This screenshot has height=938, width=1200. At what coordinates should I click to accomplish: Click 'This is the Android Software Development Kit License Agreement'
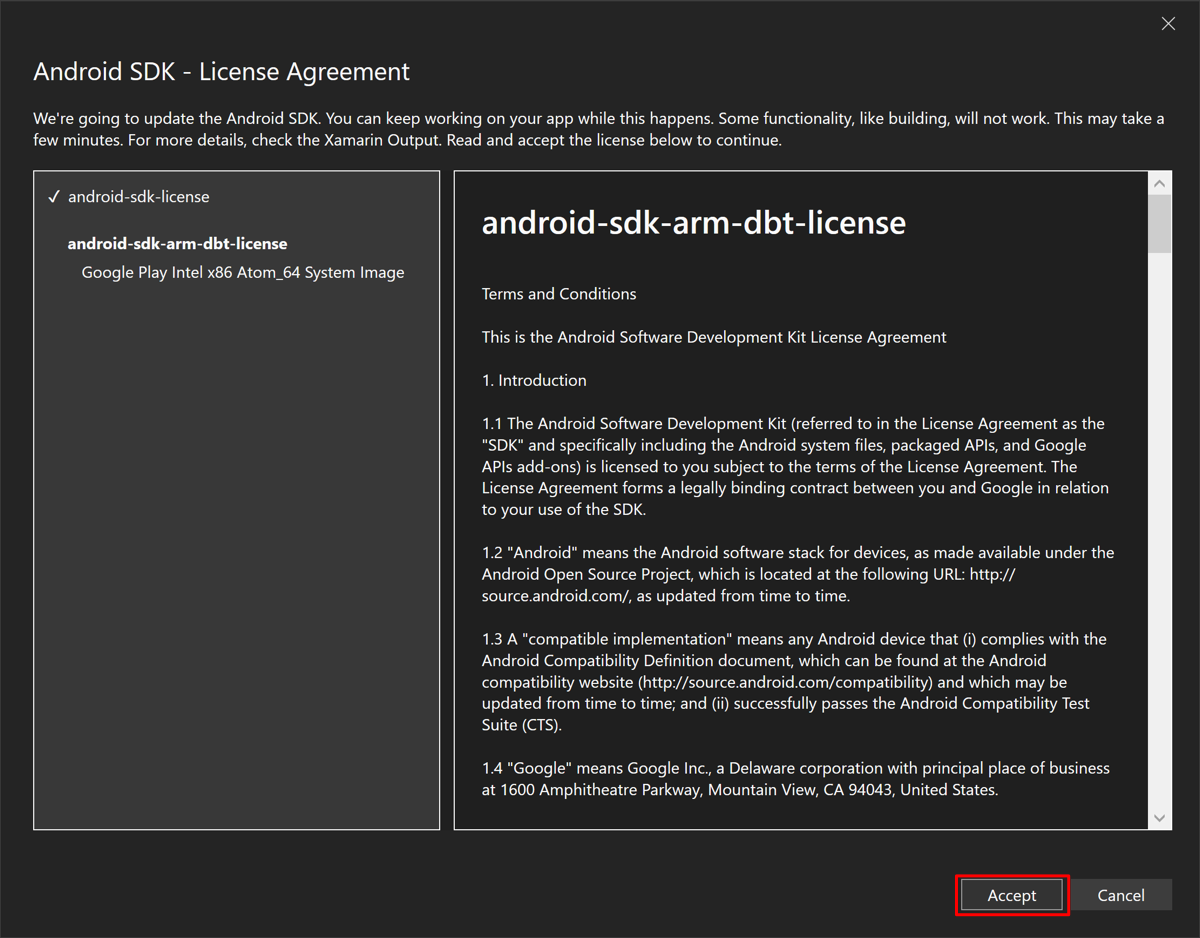[x=714, y=337]
